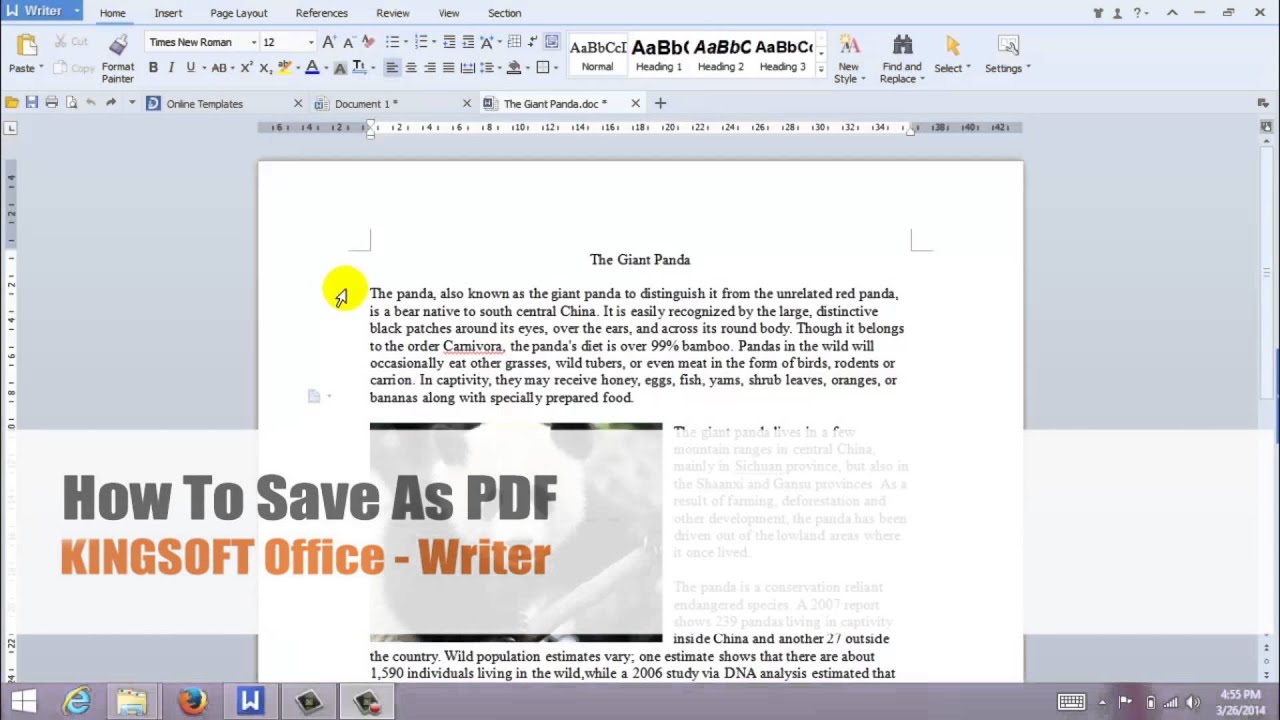
Task: Save the document with the floppy icon
Action: click(32, 103)
